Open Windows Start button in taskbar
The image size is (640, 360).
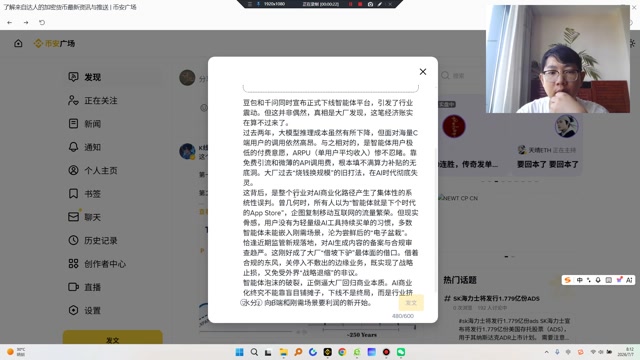[240, 352]
